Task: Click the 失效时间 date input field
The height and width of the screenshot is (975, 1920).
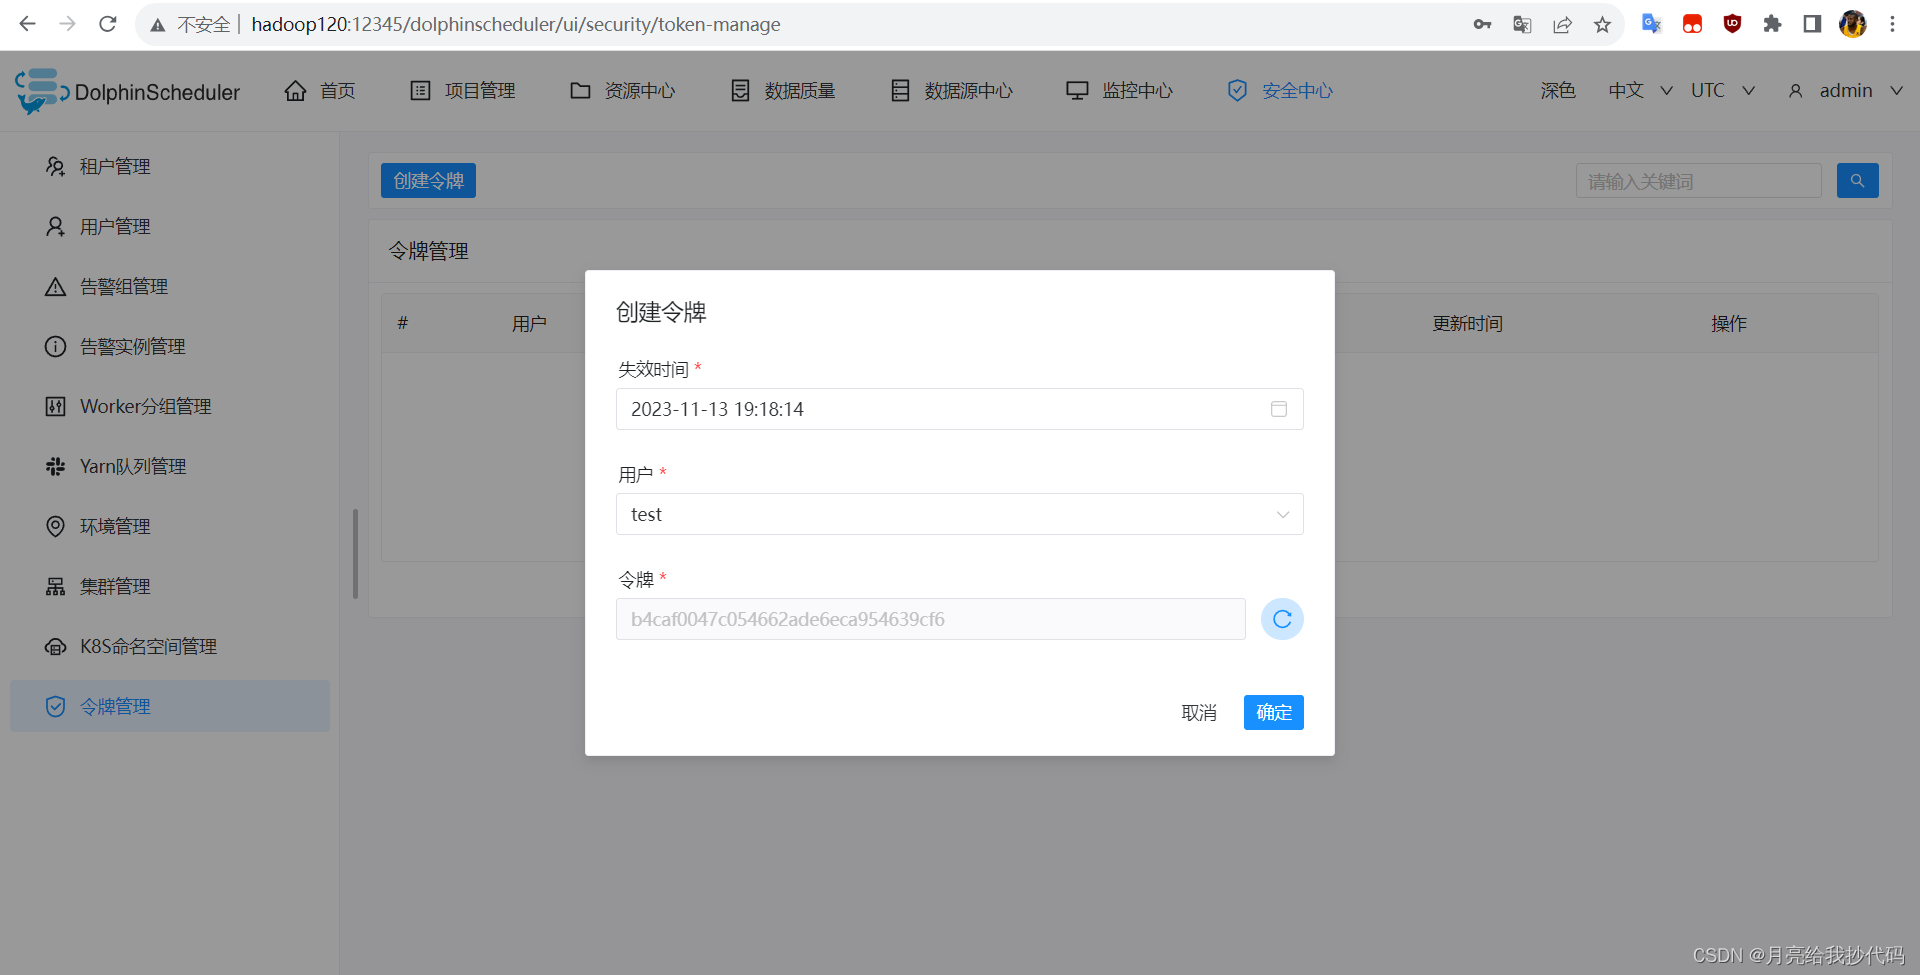Action: tap(960, 409)
